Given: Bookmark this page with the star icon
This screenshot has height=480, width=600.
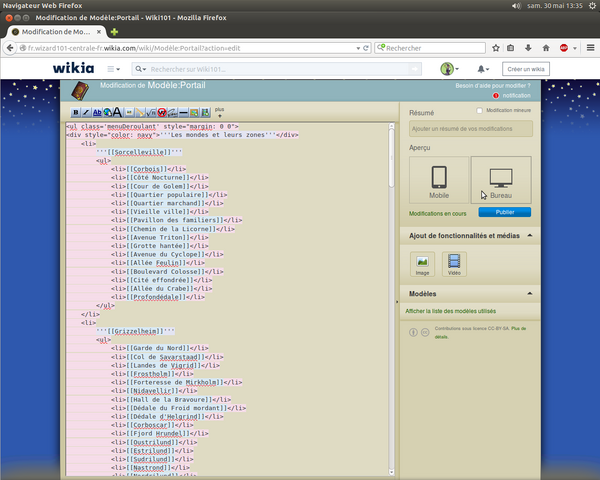Looking at the screenshot, I should [x=496, y=48].
